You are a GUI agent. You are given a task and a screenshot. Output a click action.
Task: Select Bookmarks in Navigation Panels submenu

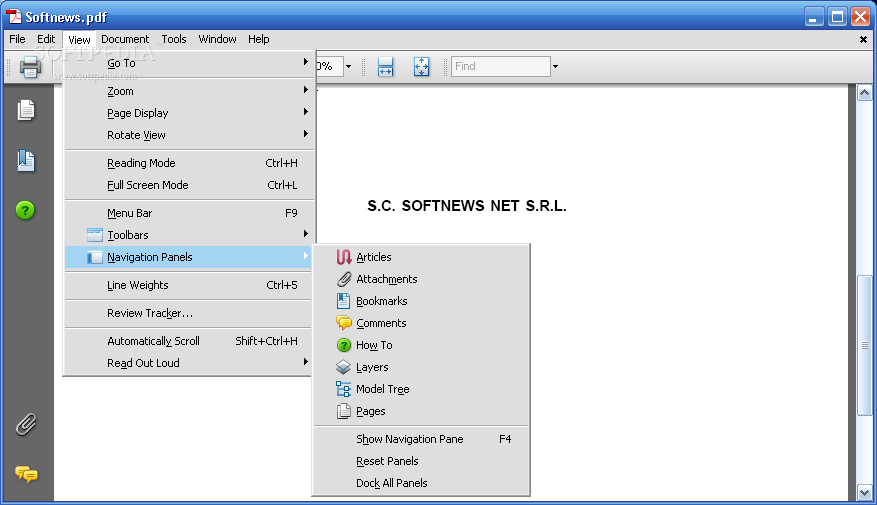click(x=421, y=301)
